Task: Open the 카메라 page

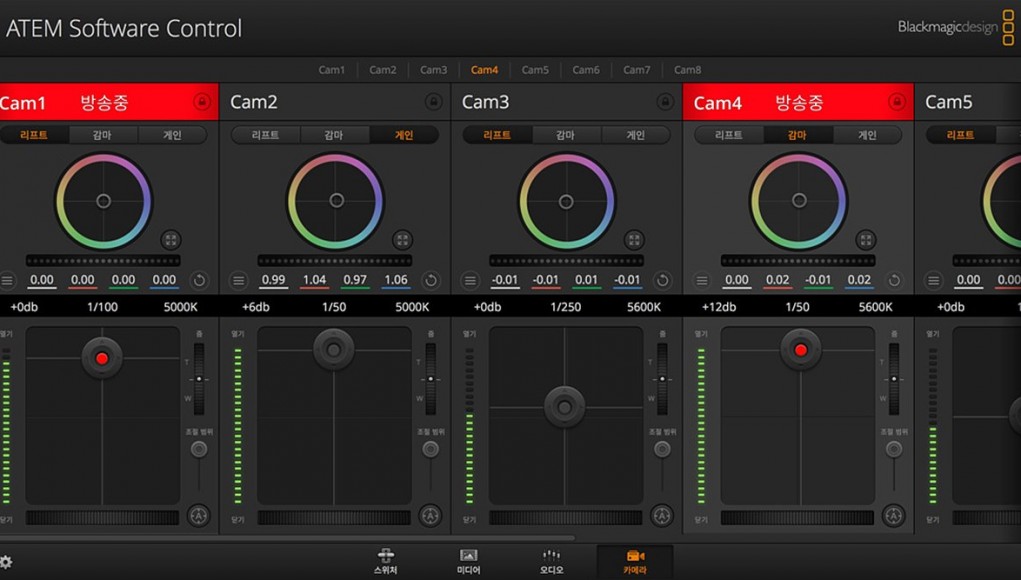Action: point(635,561)
